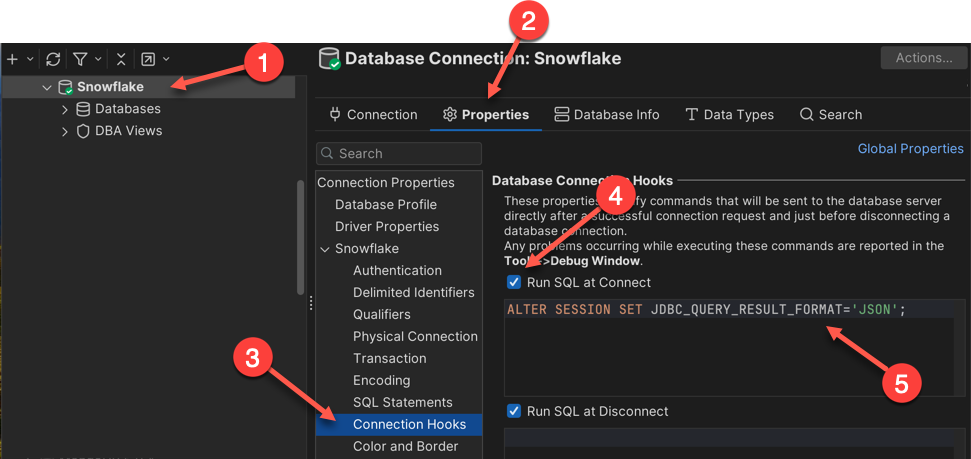Select Database Profile in properties list

tap(386, 204)
